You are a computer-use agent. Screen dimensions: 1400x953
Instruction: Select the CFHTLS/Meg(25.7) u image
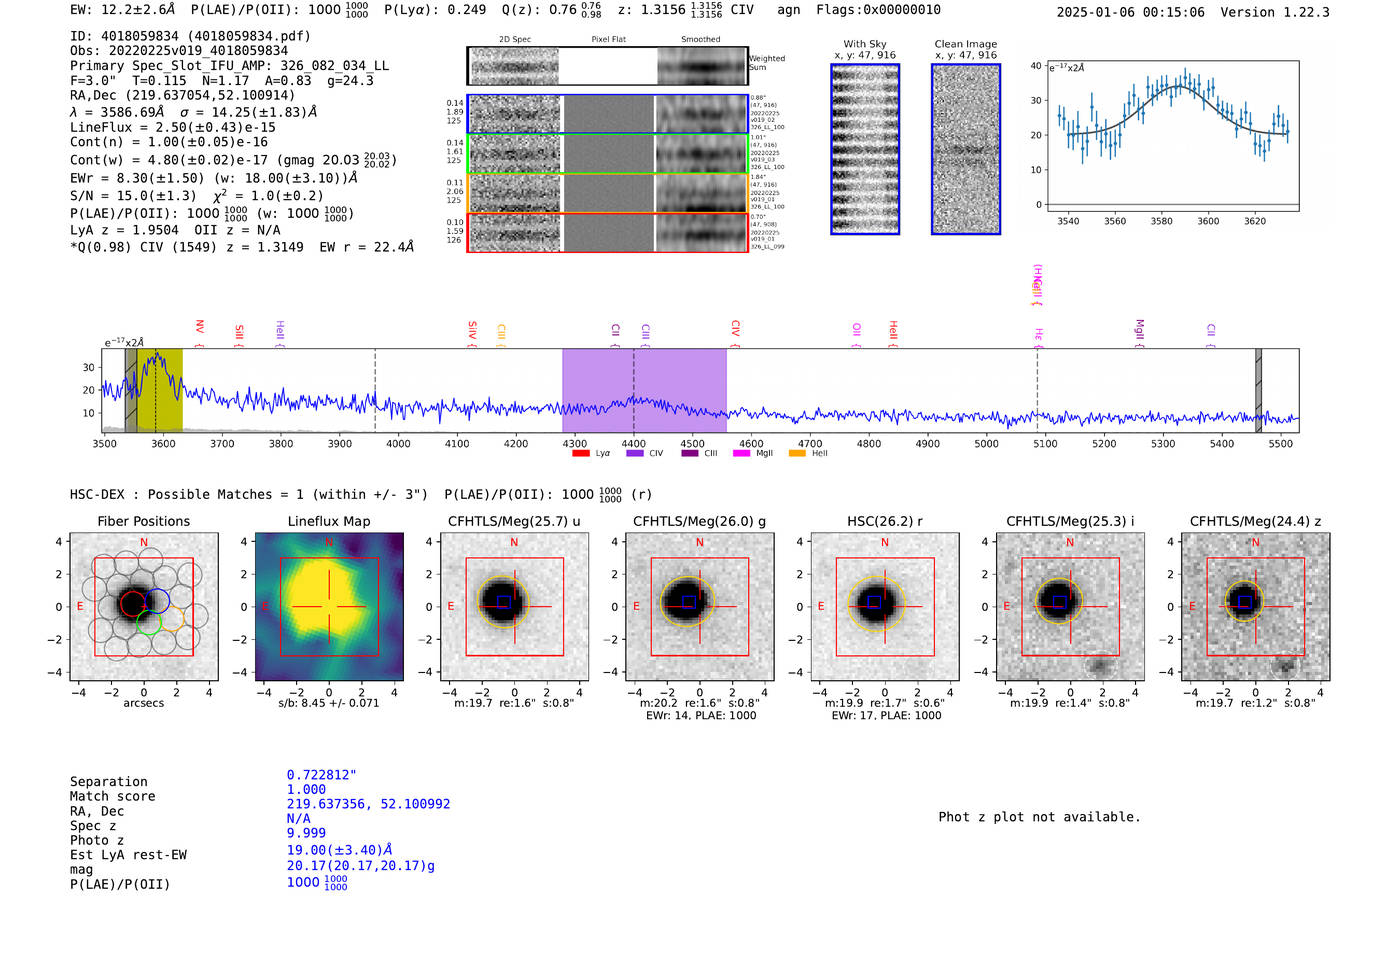point(514,607)
